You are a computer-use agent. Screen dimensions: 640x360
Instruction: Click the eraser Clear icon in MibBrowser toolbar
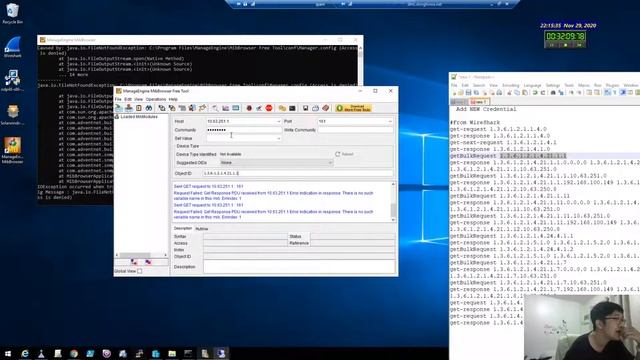325,108
